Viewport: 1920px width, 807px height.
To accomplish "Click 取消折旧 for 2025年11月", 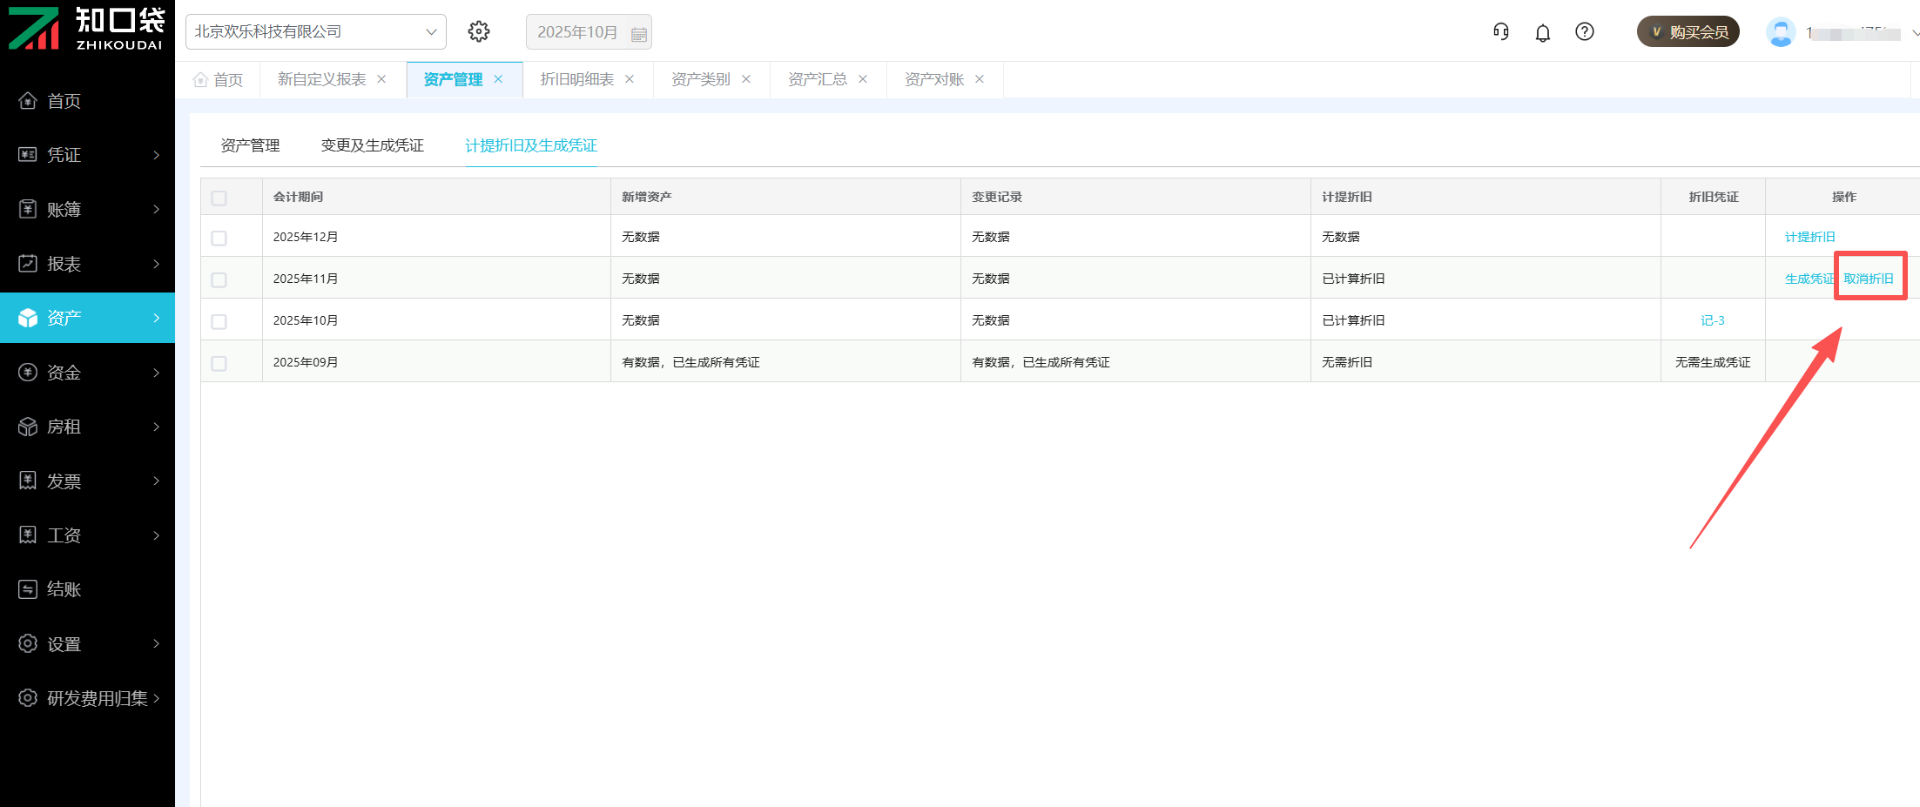I will coord(1869,279).
